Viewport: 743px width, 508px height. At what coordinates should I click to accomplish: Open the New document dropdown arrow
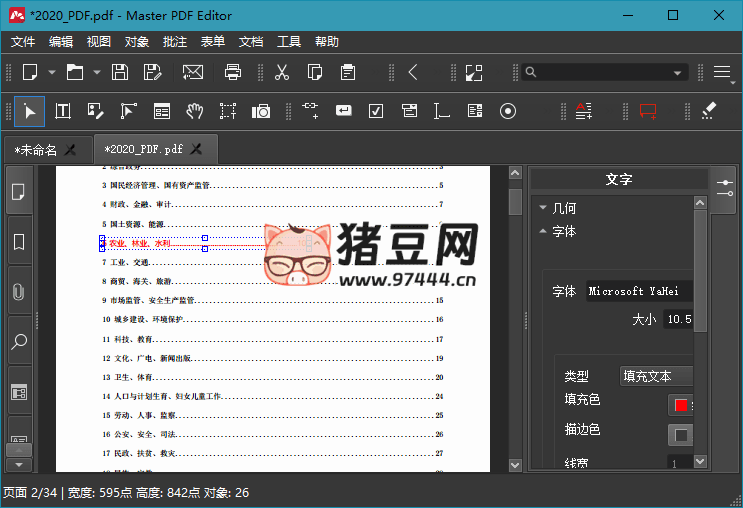tap(52, 73)
